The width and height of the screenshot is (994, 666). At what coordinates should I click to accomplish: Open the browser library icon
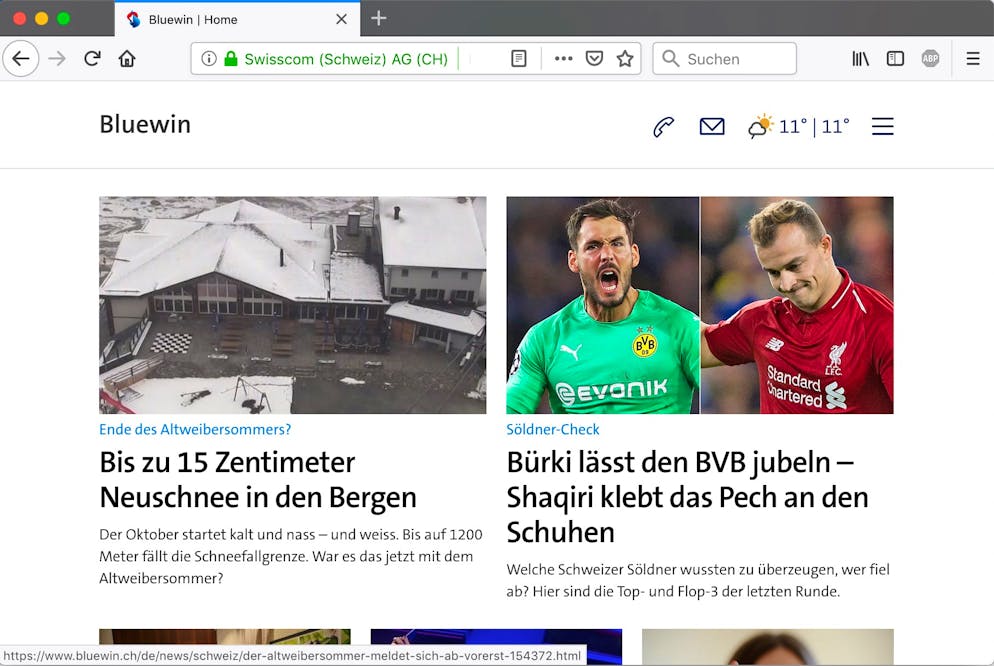(860, 59)
